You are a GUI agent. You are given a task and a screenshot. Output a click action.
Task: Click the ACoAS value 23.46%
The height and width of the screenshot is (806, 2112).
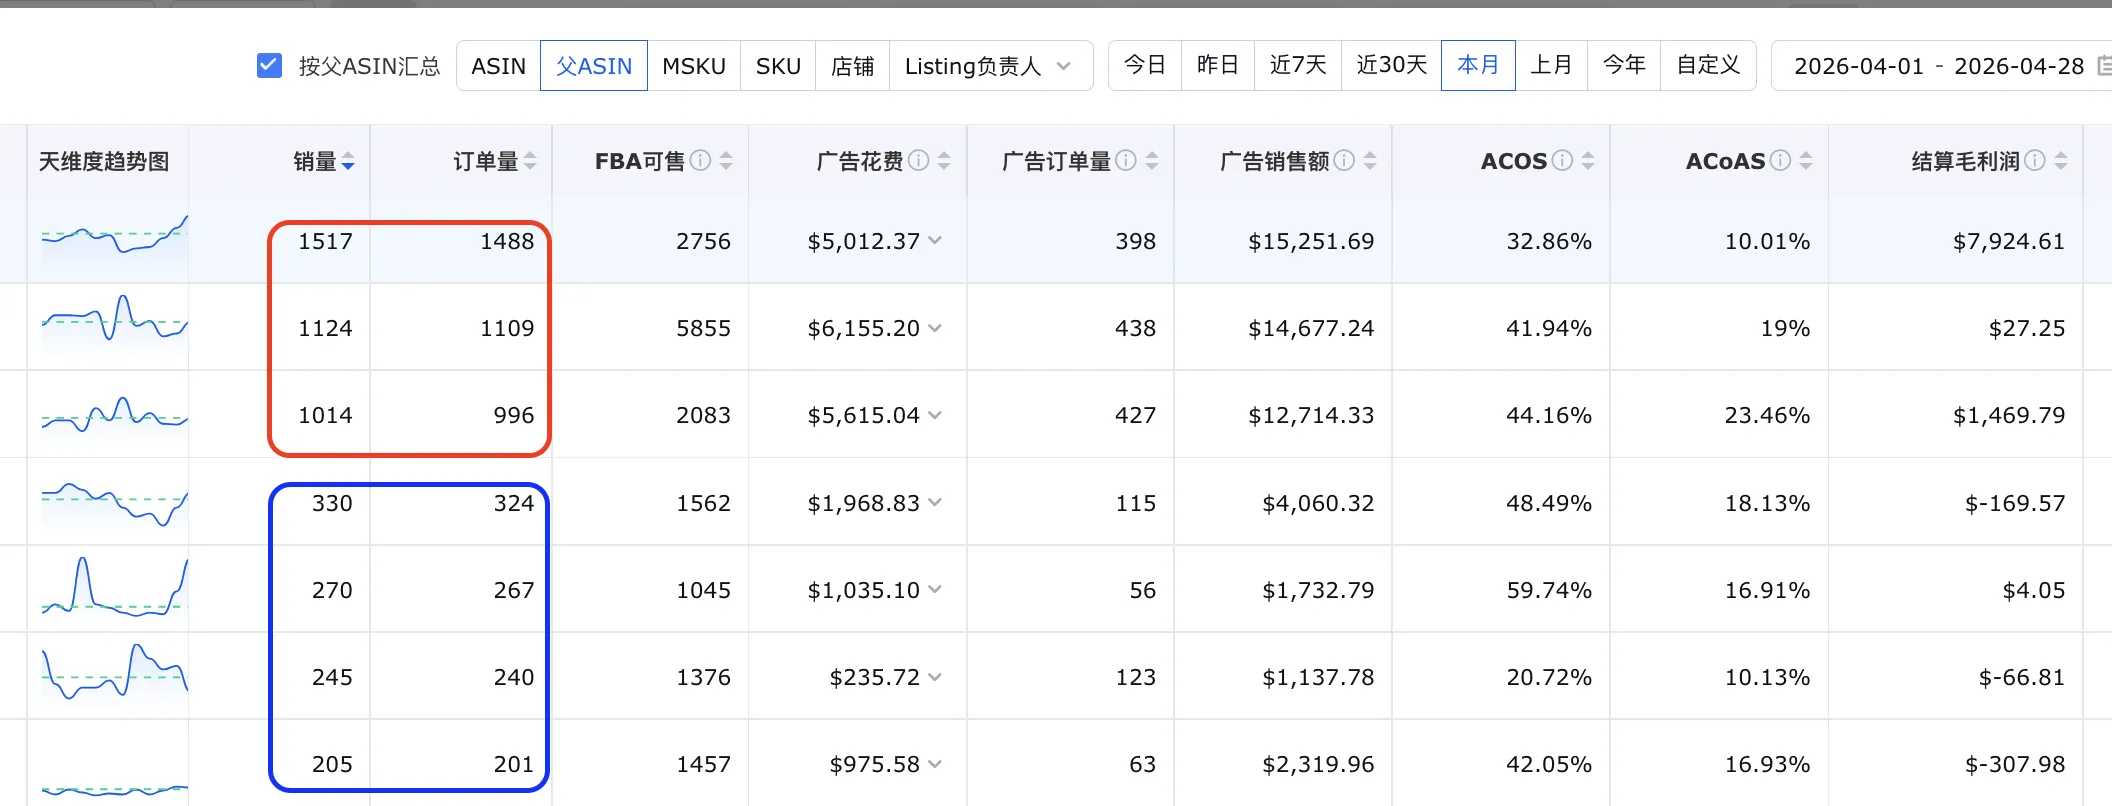click(1767, 415)
